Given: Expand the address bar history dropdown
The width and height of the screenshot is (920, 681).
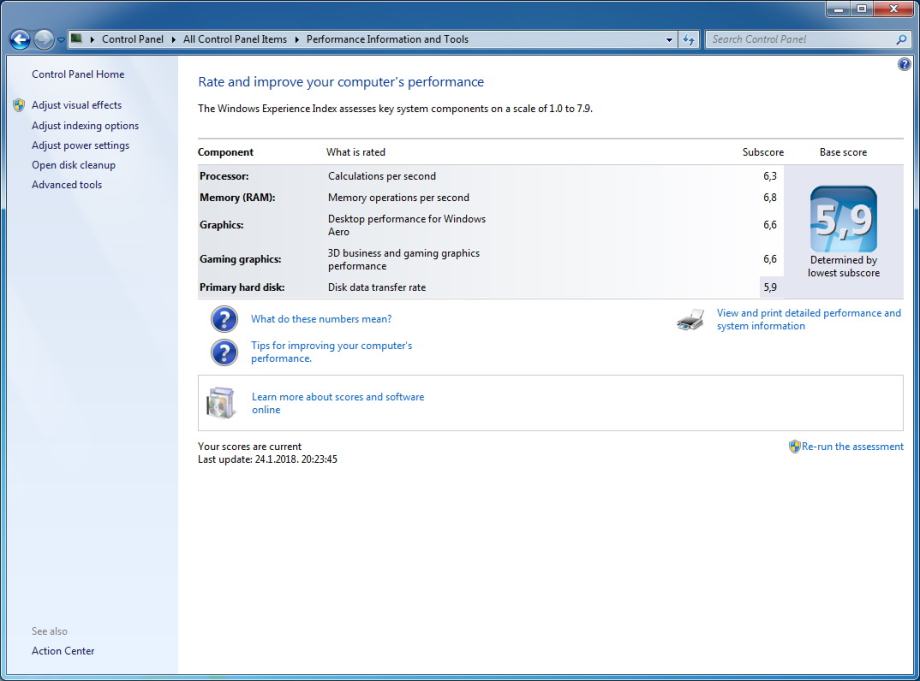Looking at the screenshot, I should pyautogui.click(x=669, y=40).
